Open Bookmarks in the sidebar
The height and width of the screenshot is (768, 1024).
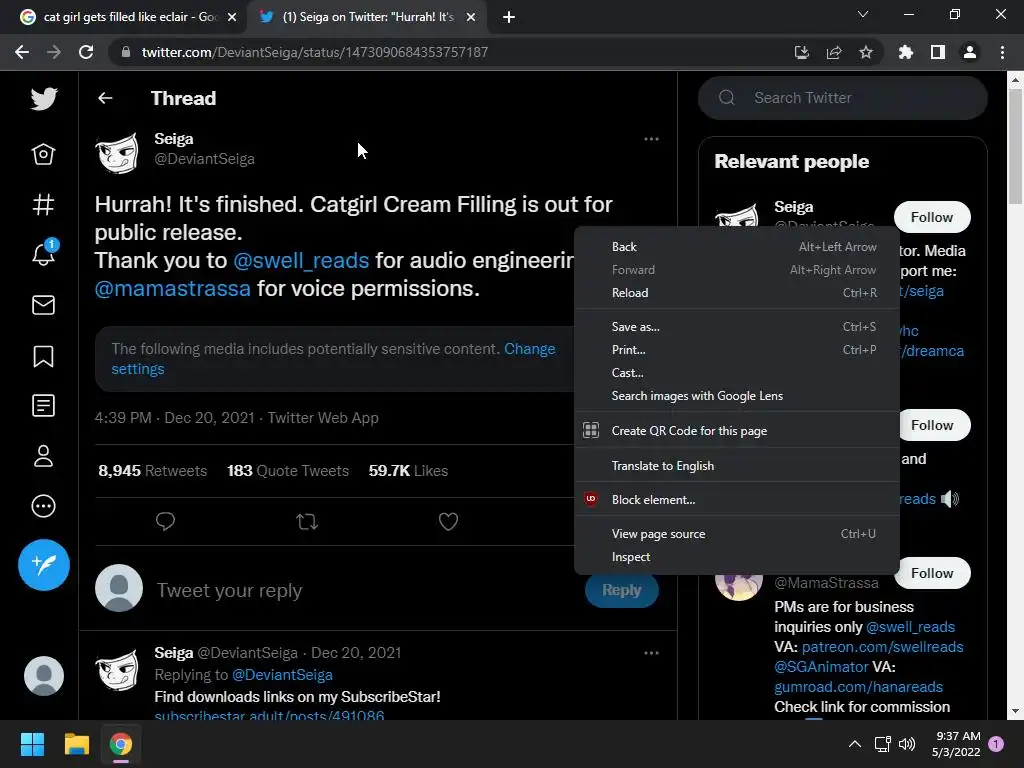[44, 356]
